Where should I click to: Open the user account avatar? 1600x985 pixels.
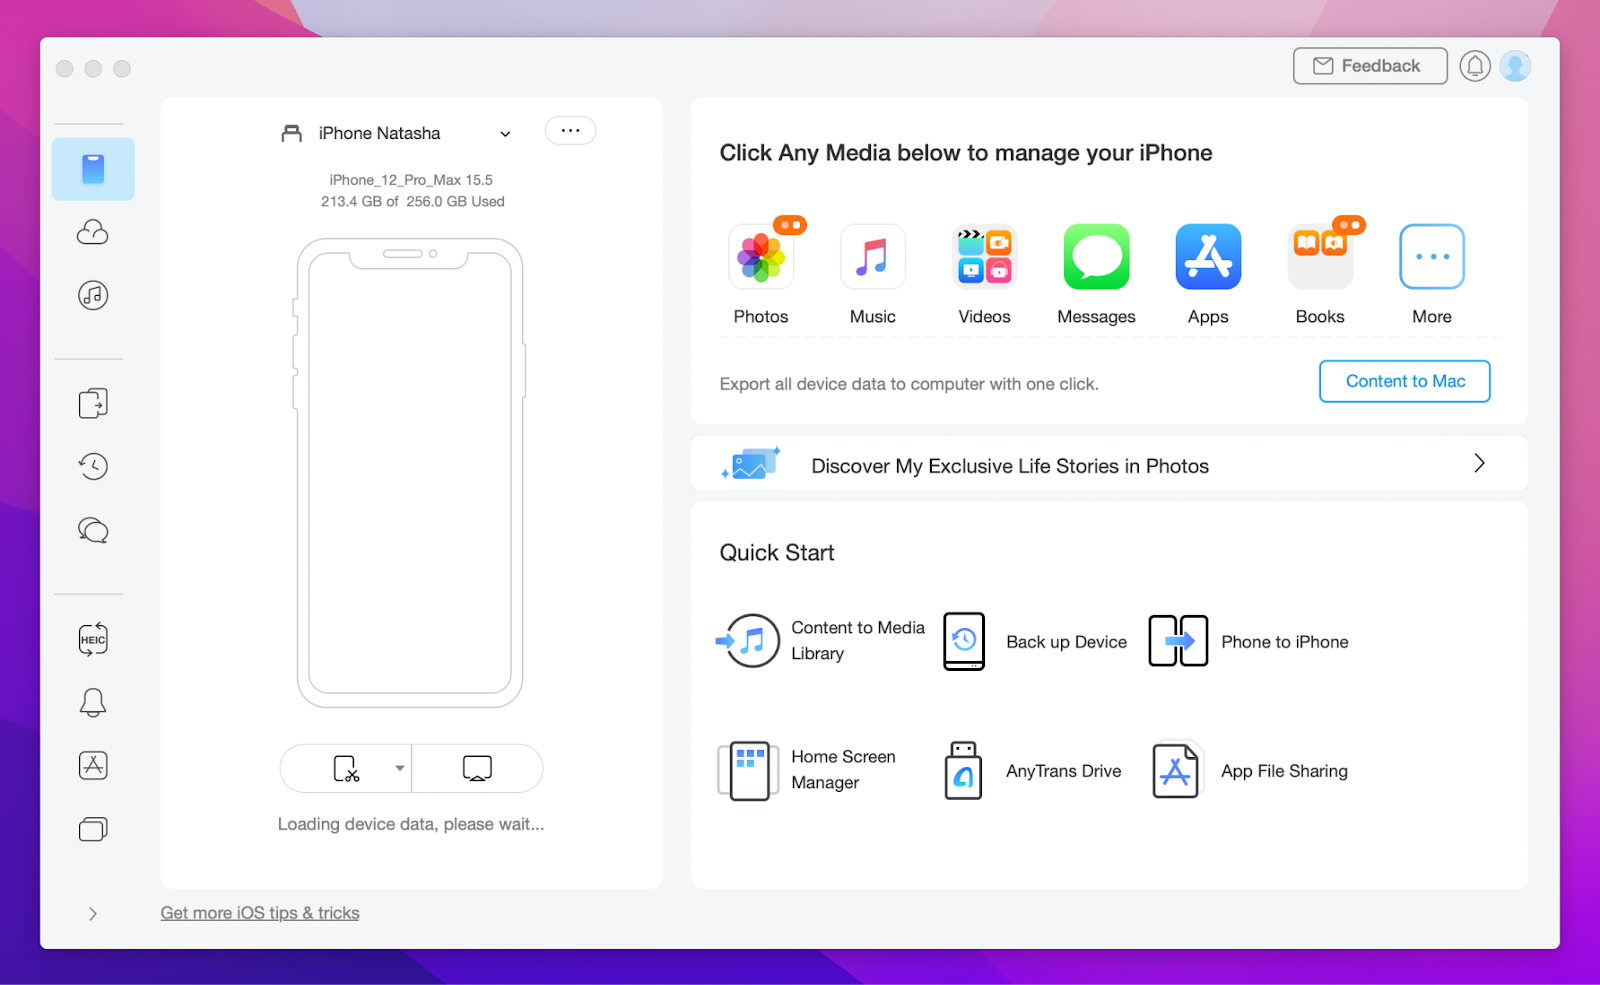click(1515, 66)
